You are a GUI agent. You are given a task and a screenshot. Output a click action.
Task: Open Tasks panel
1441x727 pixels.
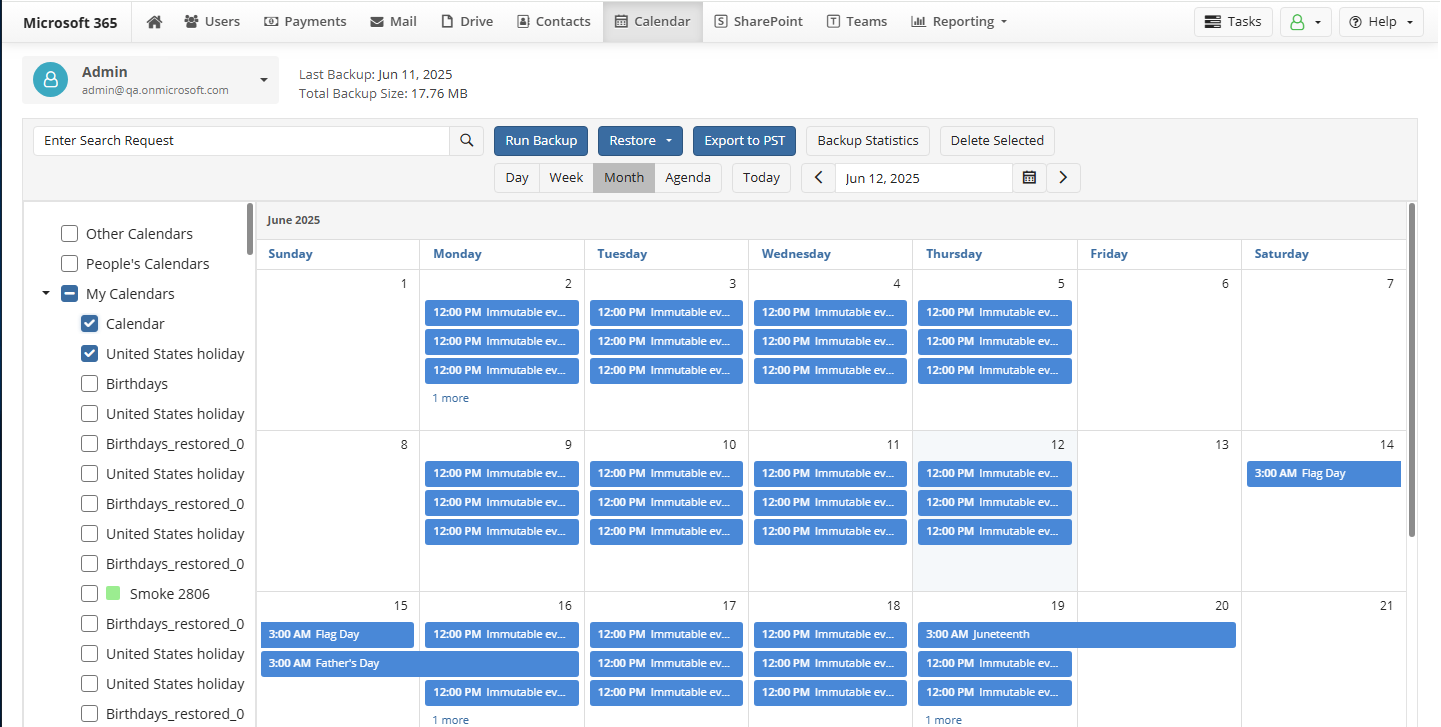[1233, 22]
